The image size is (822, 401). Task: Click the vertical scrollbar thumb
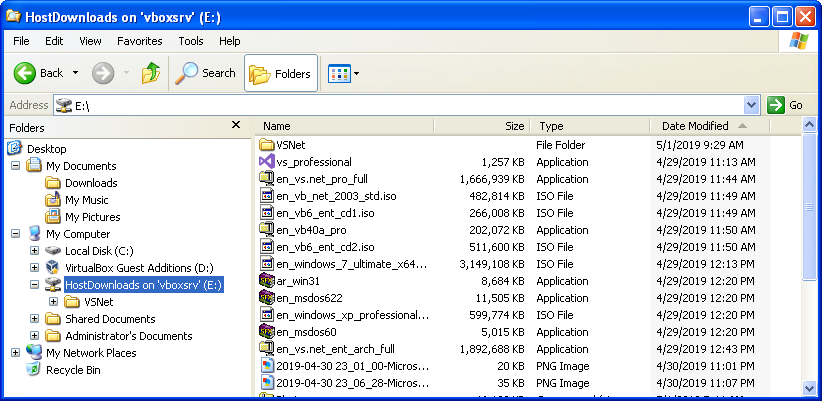pyautogui.click(x=809, y=207)
